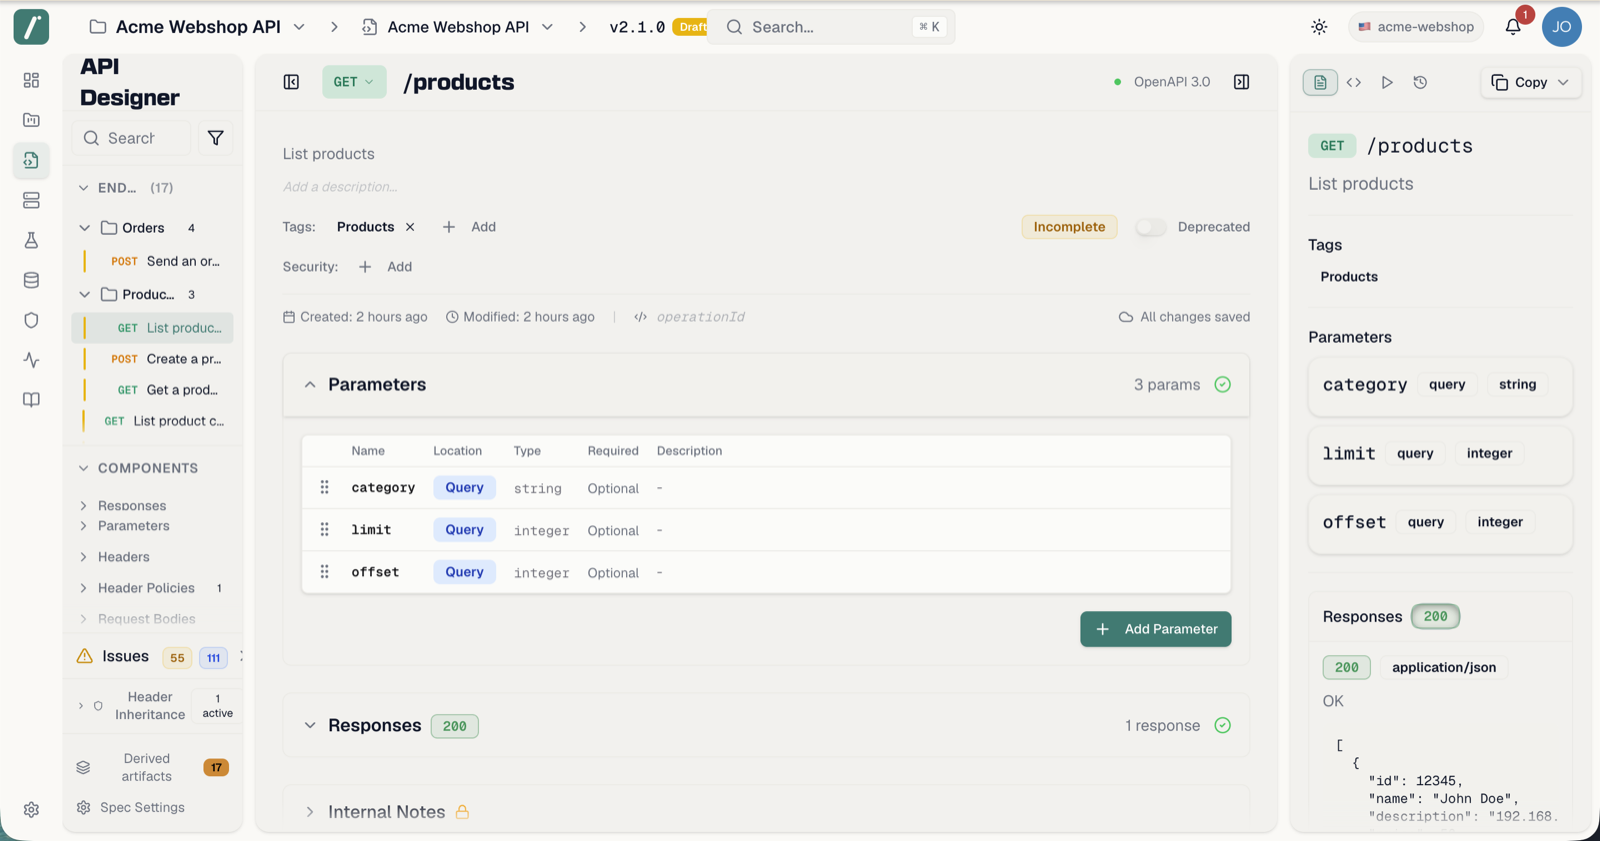Viewport: 1600px width, 841px height.
Task: Switch the acme-webshop workspace selector
Action: pos(1415,27)
